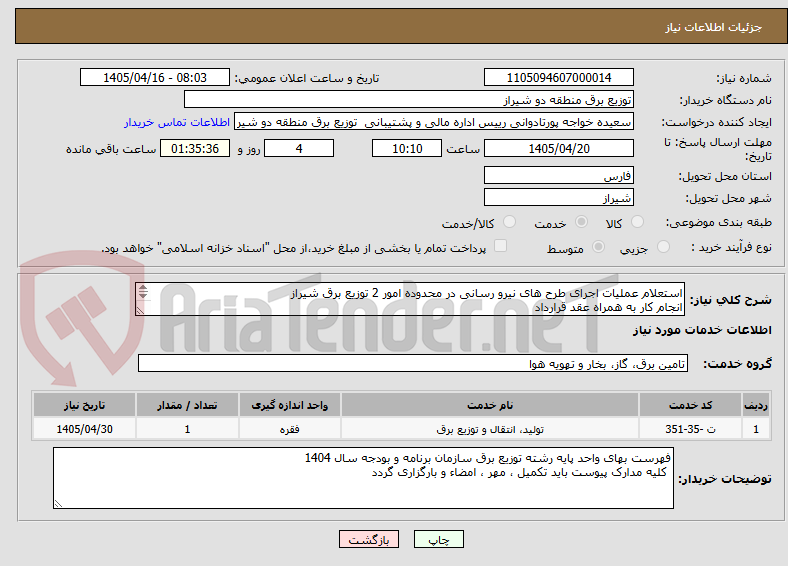The width and height of the screenshot is (788, 566).
Task: Select the خدمت radio button
Action: 581,222
